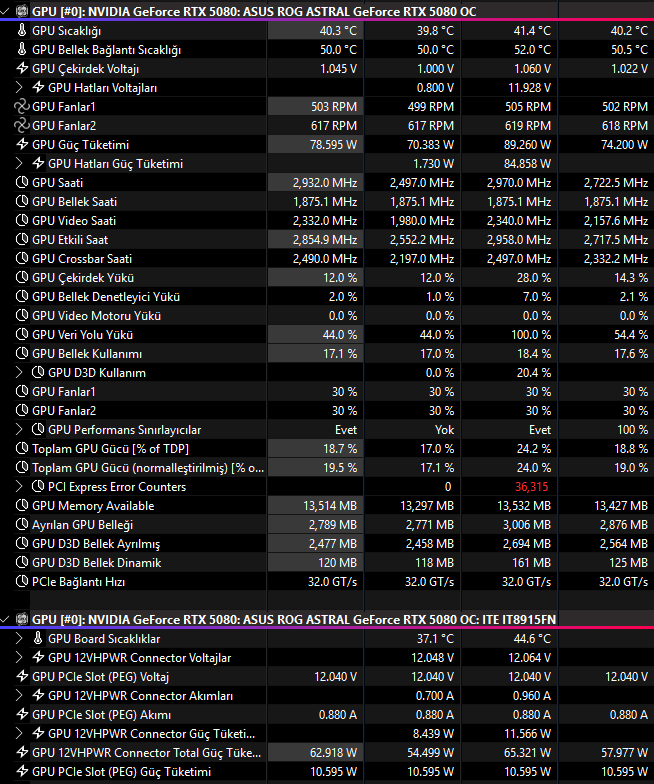Expand GPU Hatları Güç Tüketimi row
The image size is (654, 784).
(x=19, y=164)
